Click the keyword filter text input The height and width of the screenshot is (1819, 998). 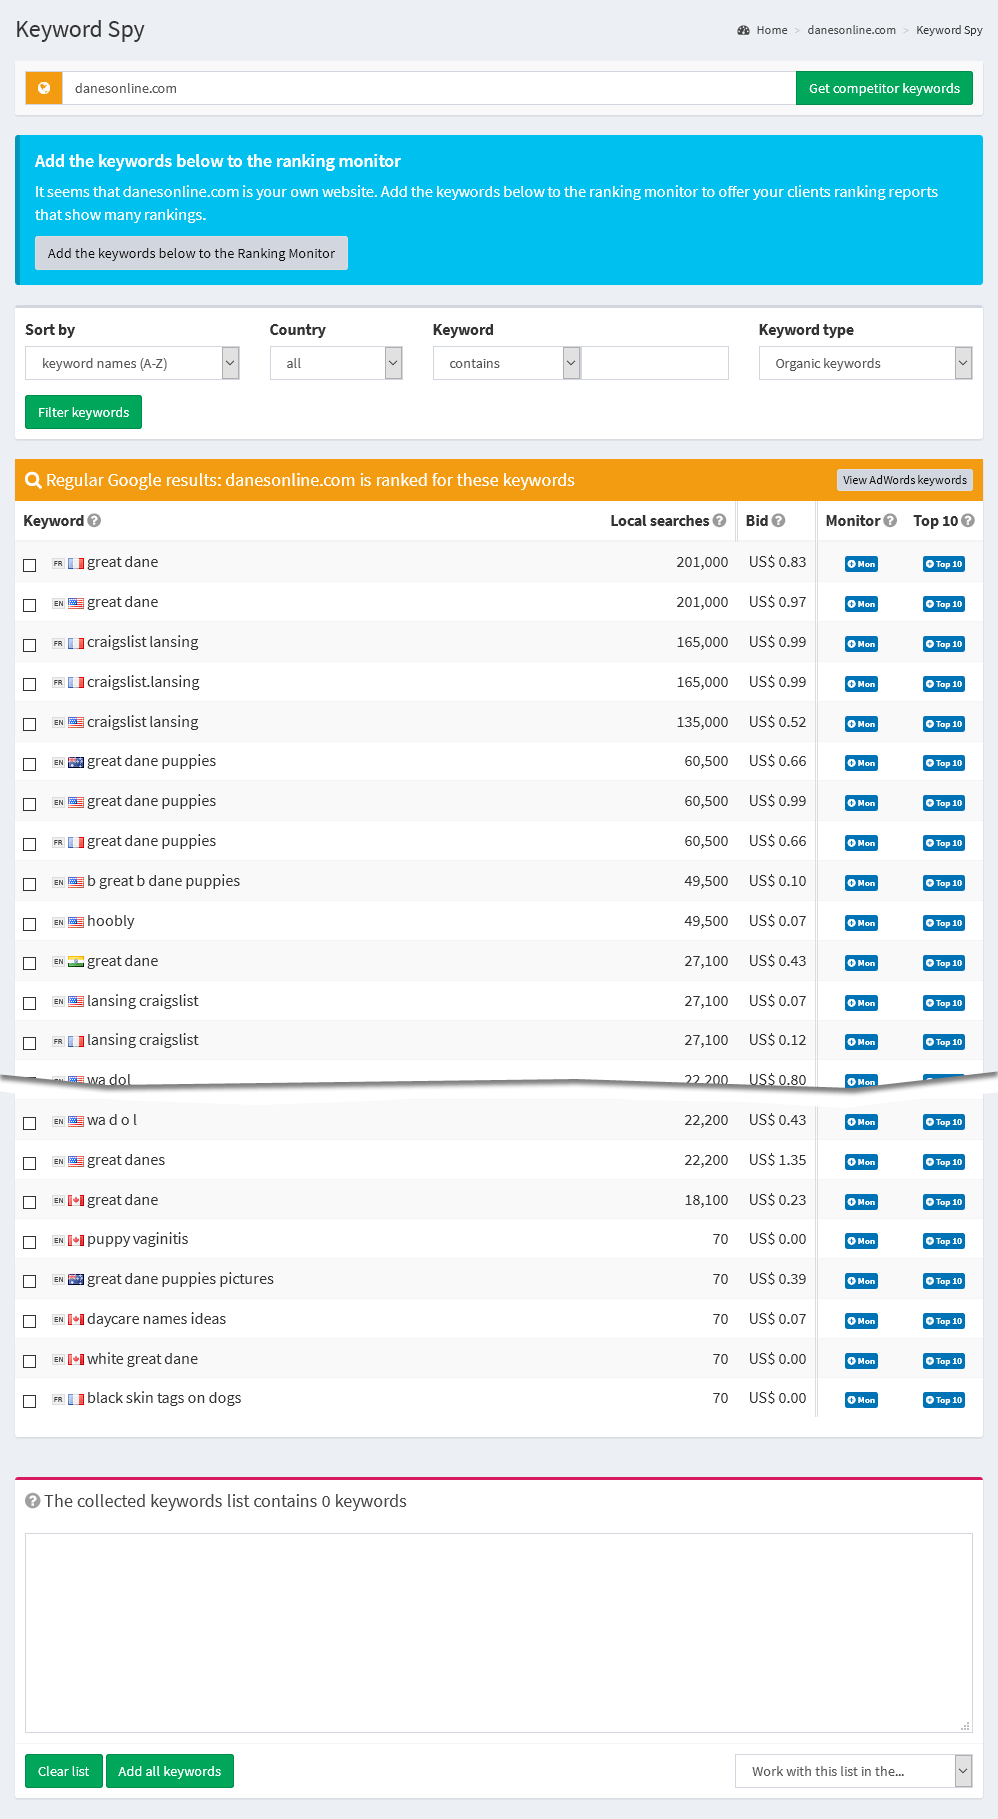[654, 363]
